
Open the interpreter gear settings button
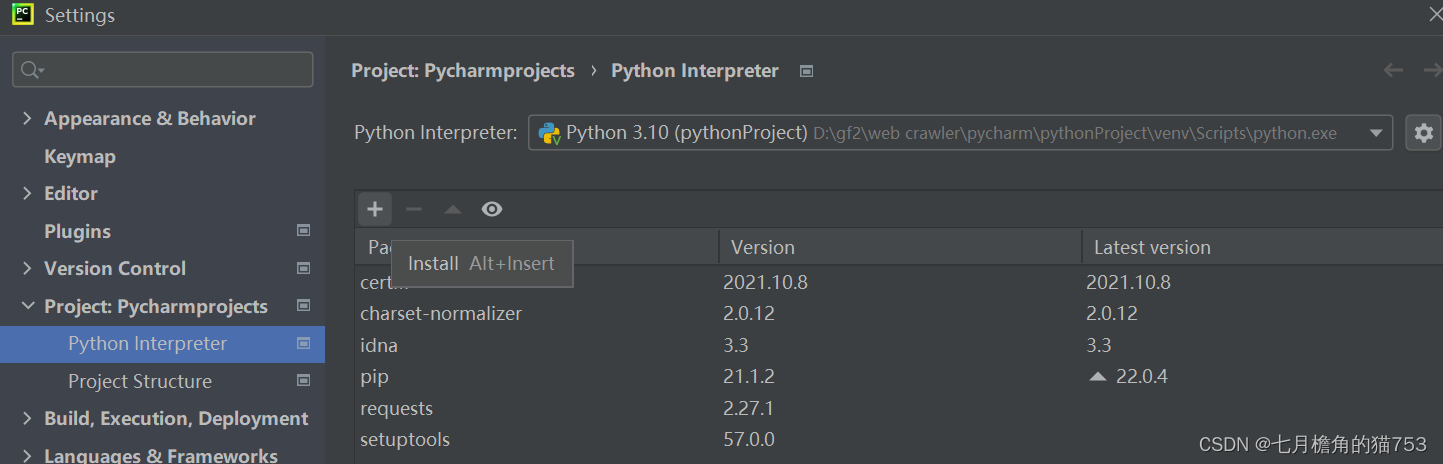pos(1423,133)
